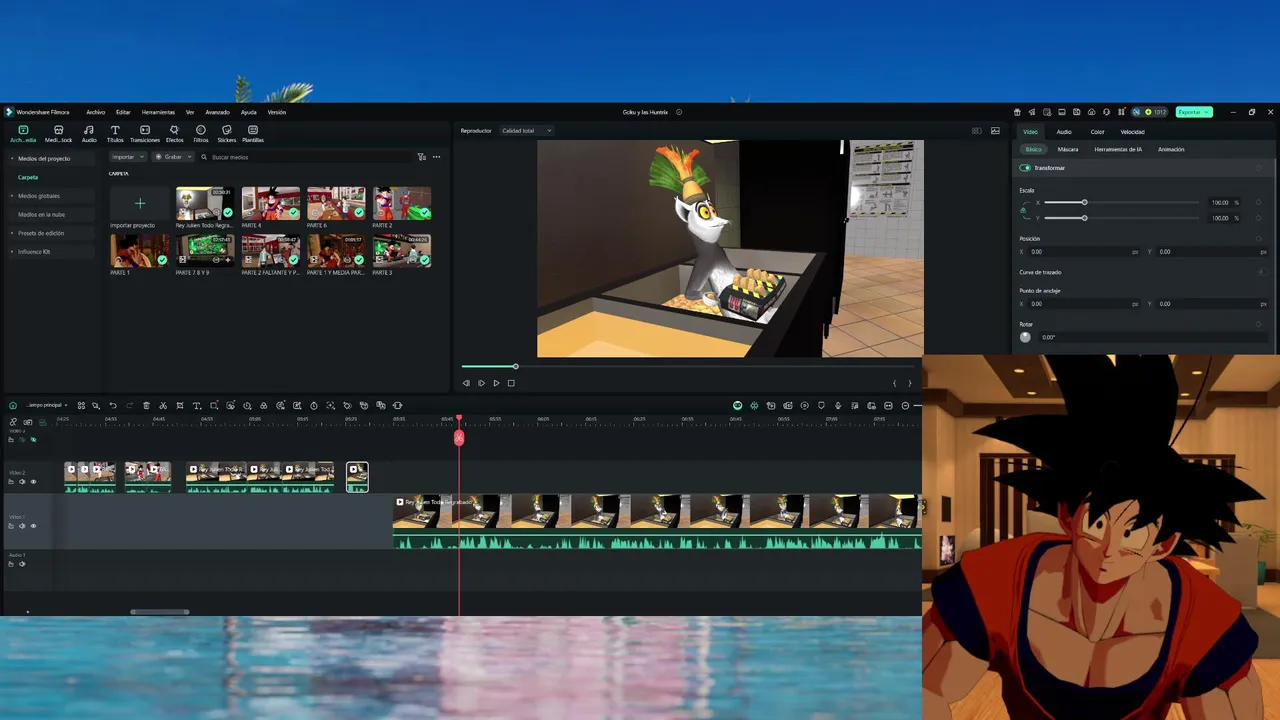Adjust the Escala Y slider handle
The image size is (1280, 720).
click(1084, 217)
